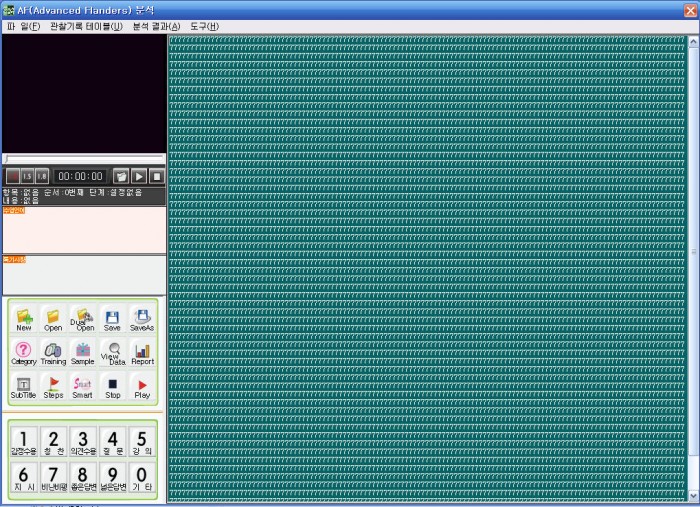Open the Category question-mark icon
The image size is (700, 507).
click(24, 353)
